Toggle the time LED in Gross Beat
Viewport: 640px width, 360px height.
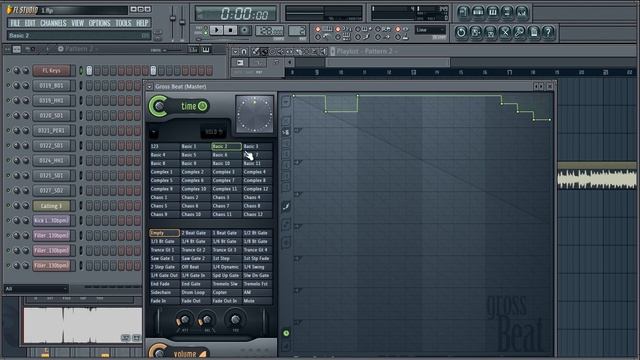coord(202,106)
